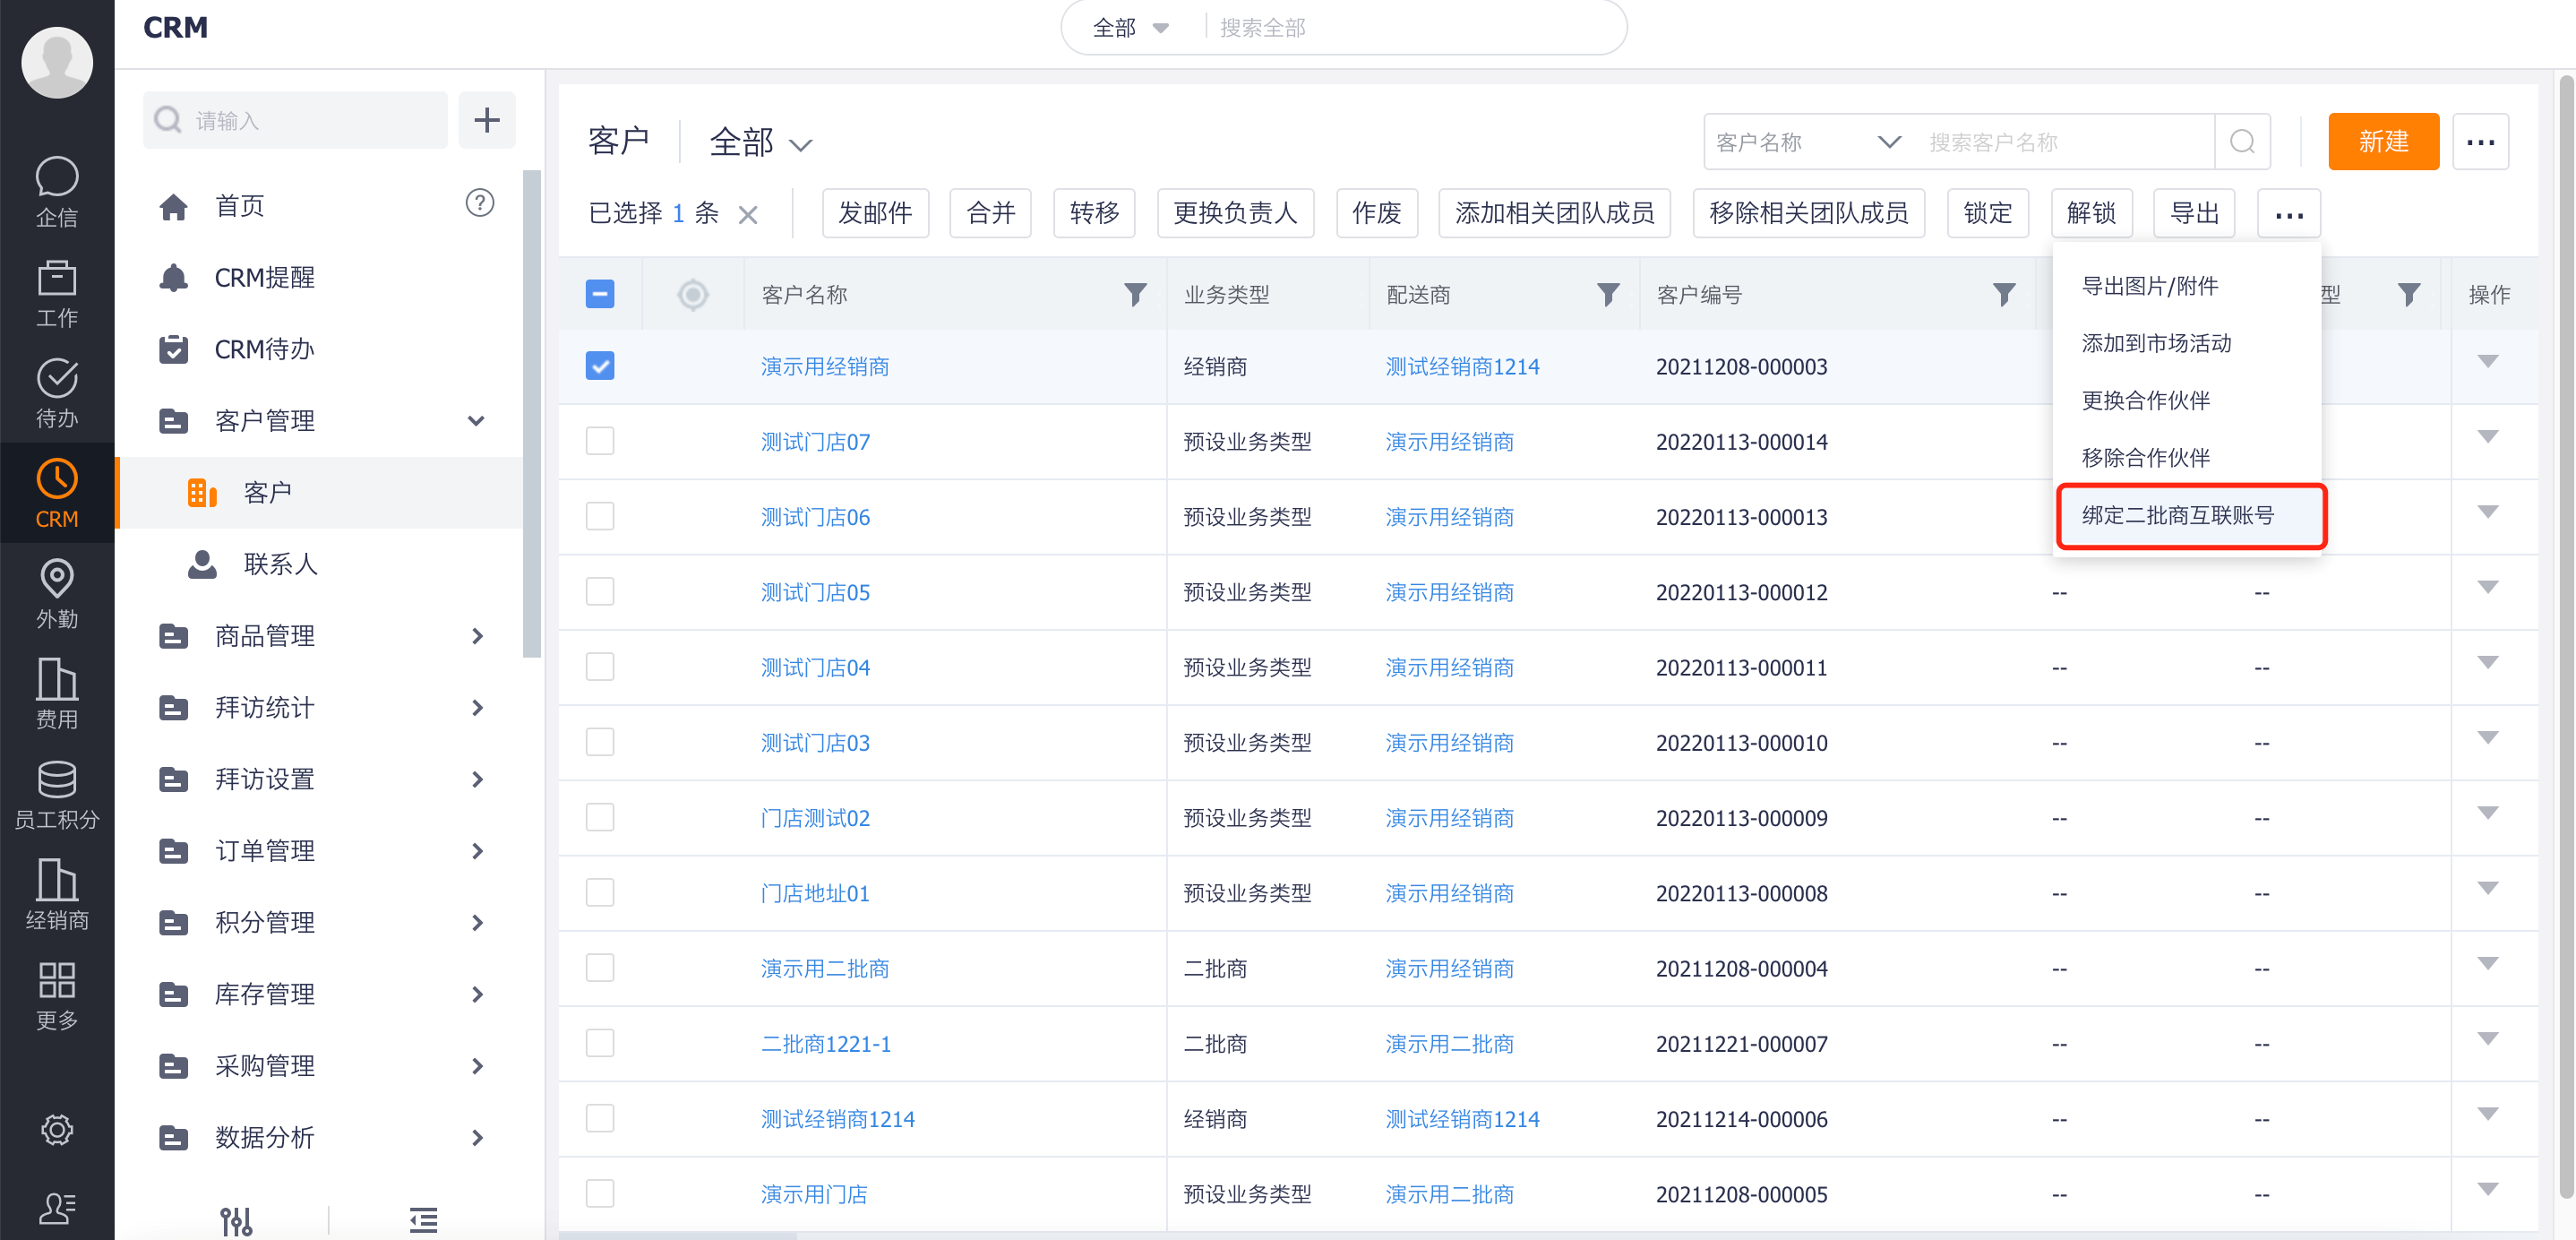Check the 门店测试02 row checkbox
The image size is (2576, 1240).
600,817
